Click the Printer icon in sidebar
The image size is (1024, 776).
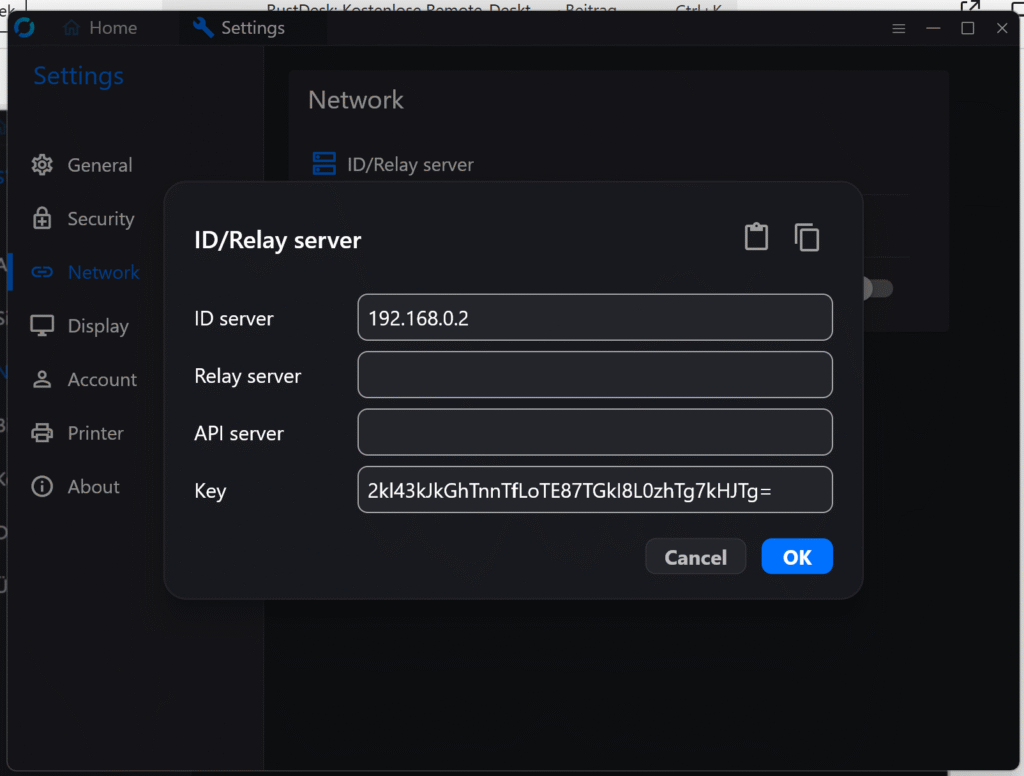(42, 433)
